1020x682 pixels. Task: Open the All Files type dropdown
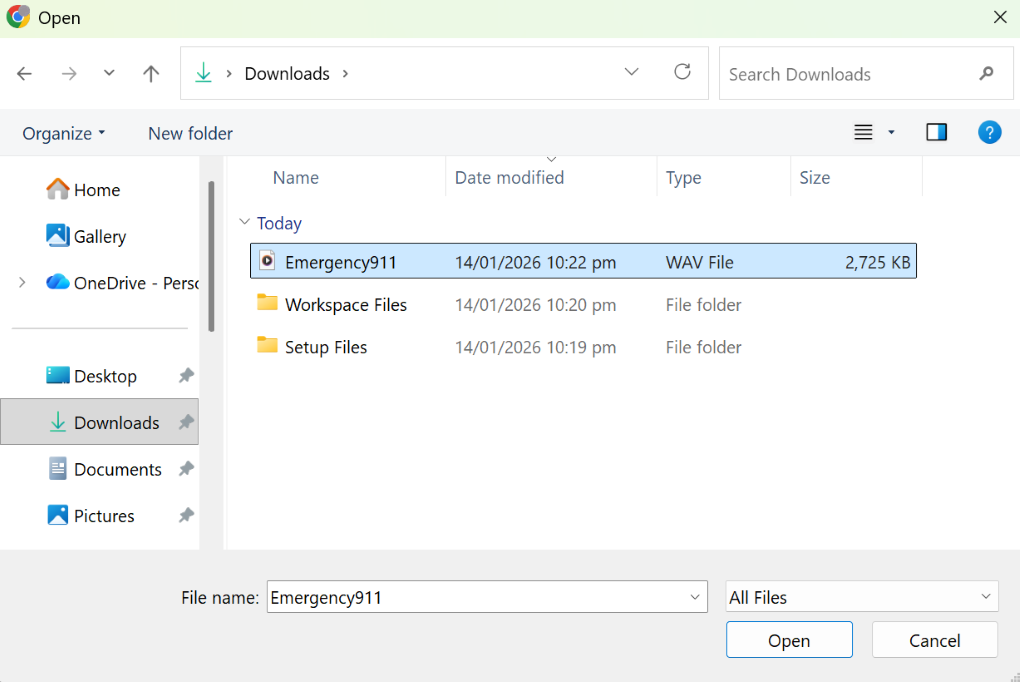click(861, 597)
